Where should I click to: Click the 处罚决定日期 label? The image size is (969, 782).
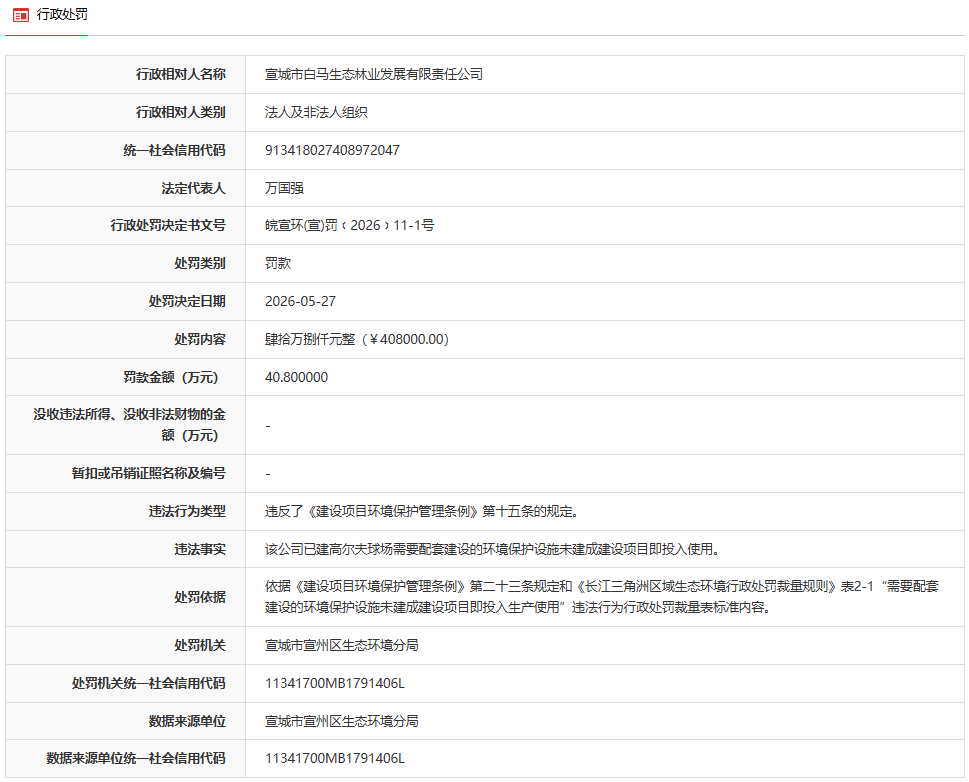pos(187,302)
